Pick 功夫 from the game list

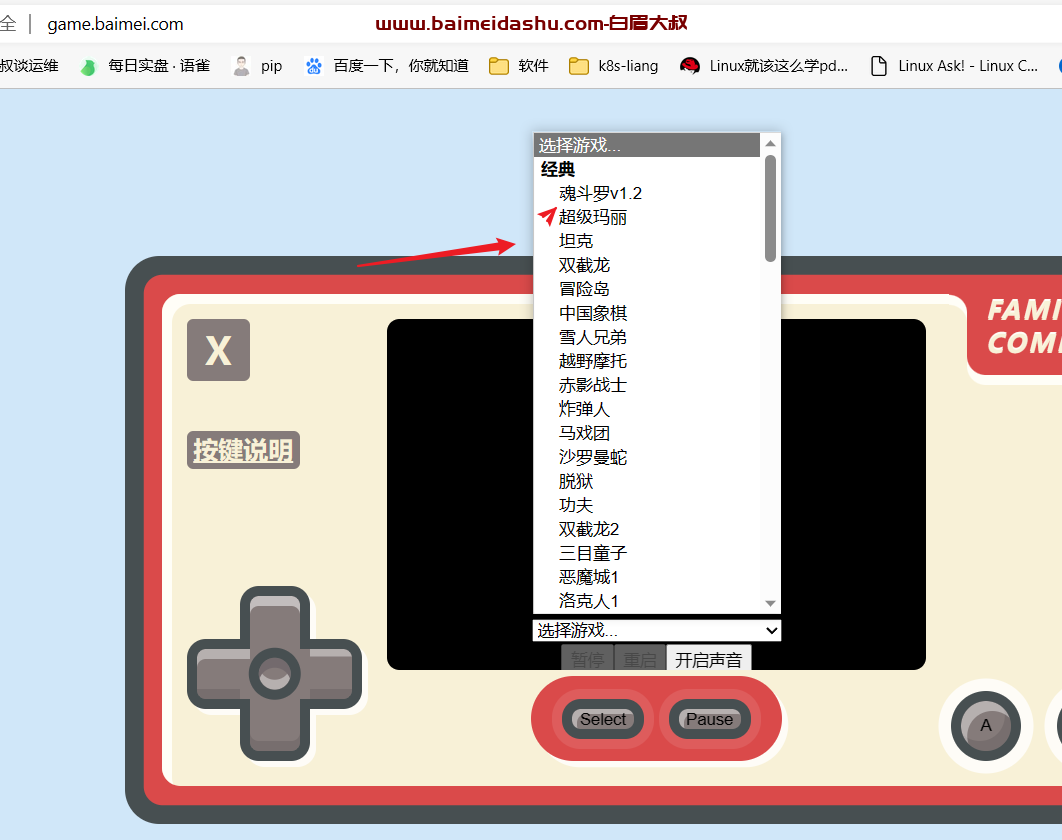point(647,505)
